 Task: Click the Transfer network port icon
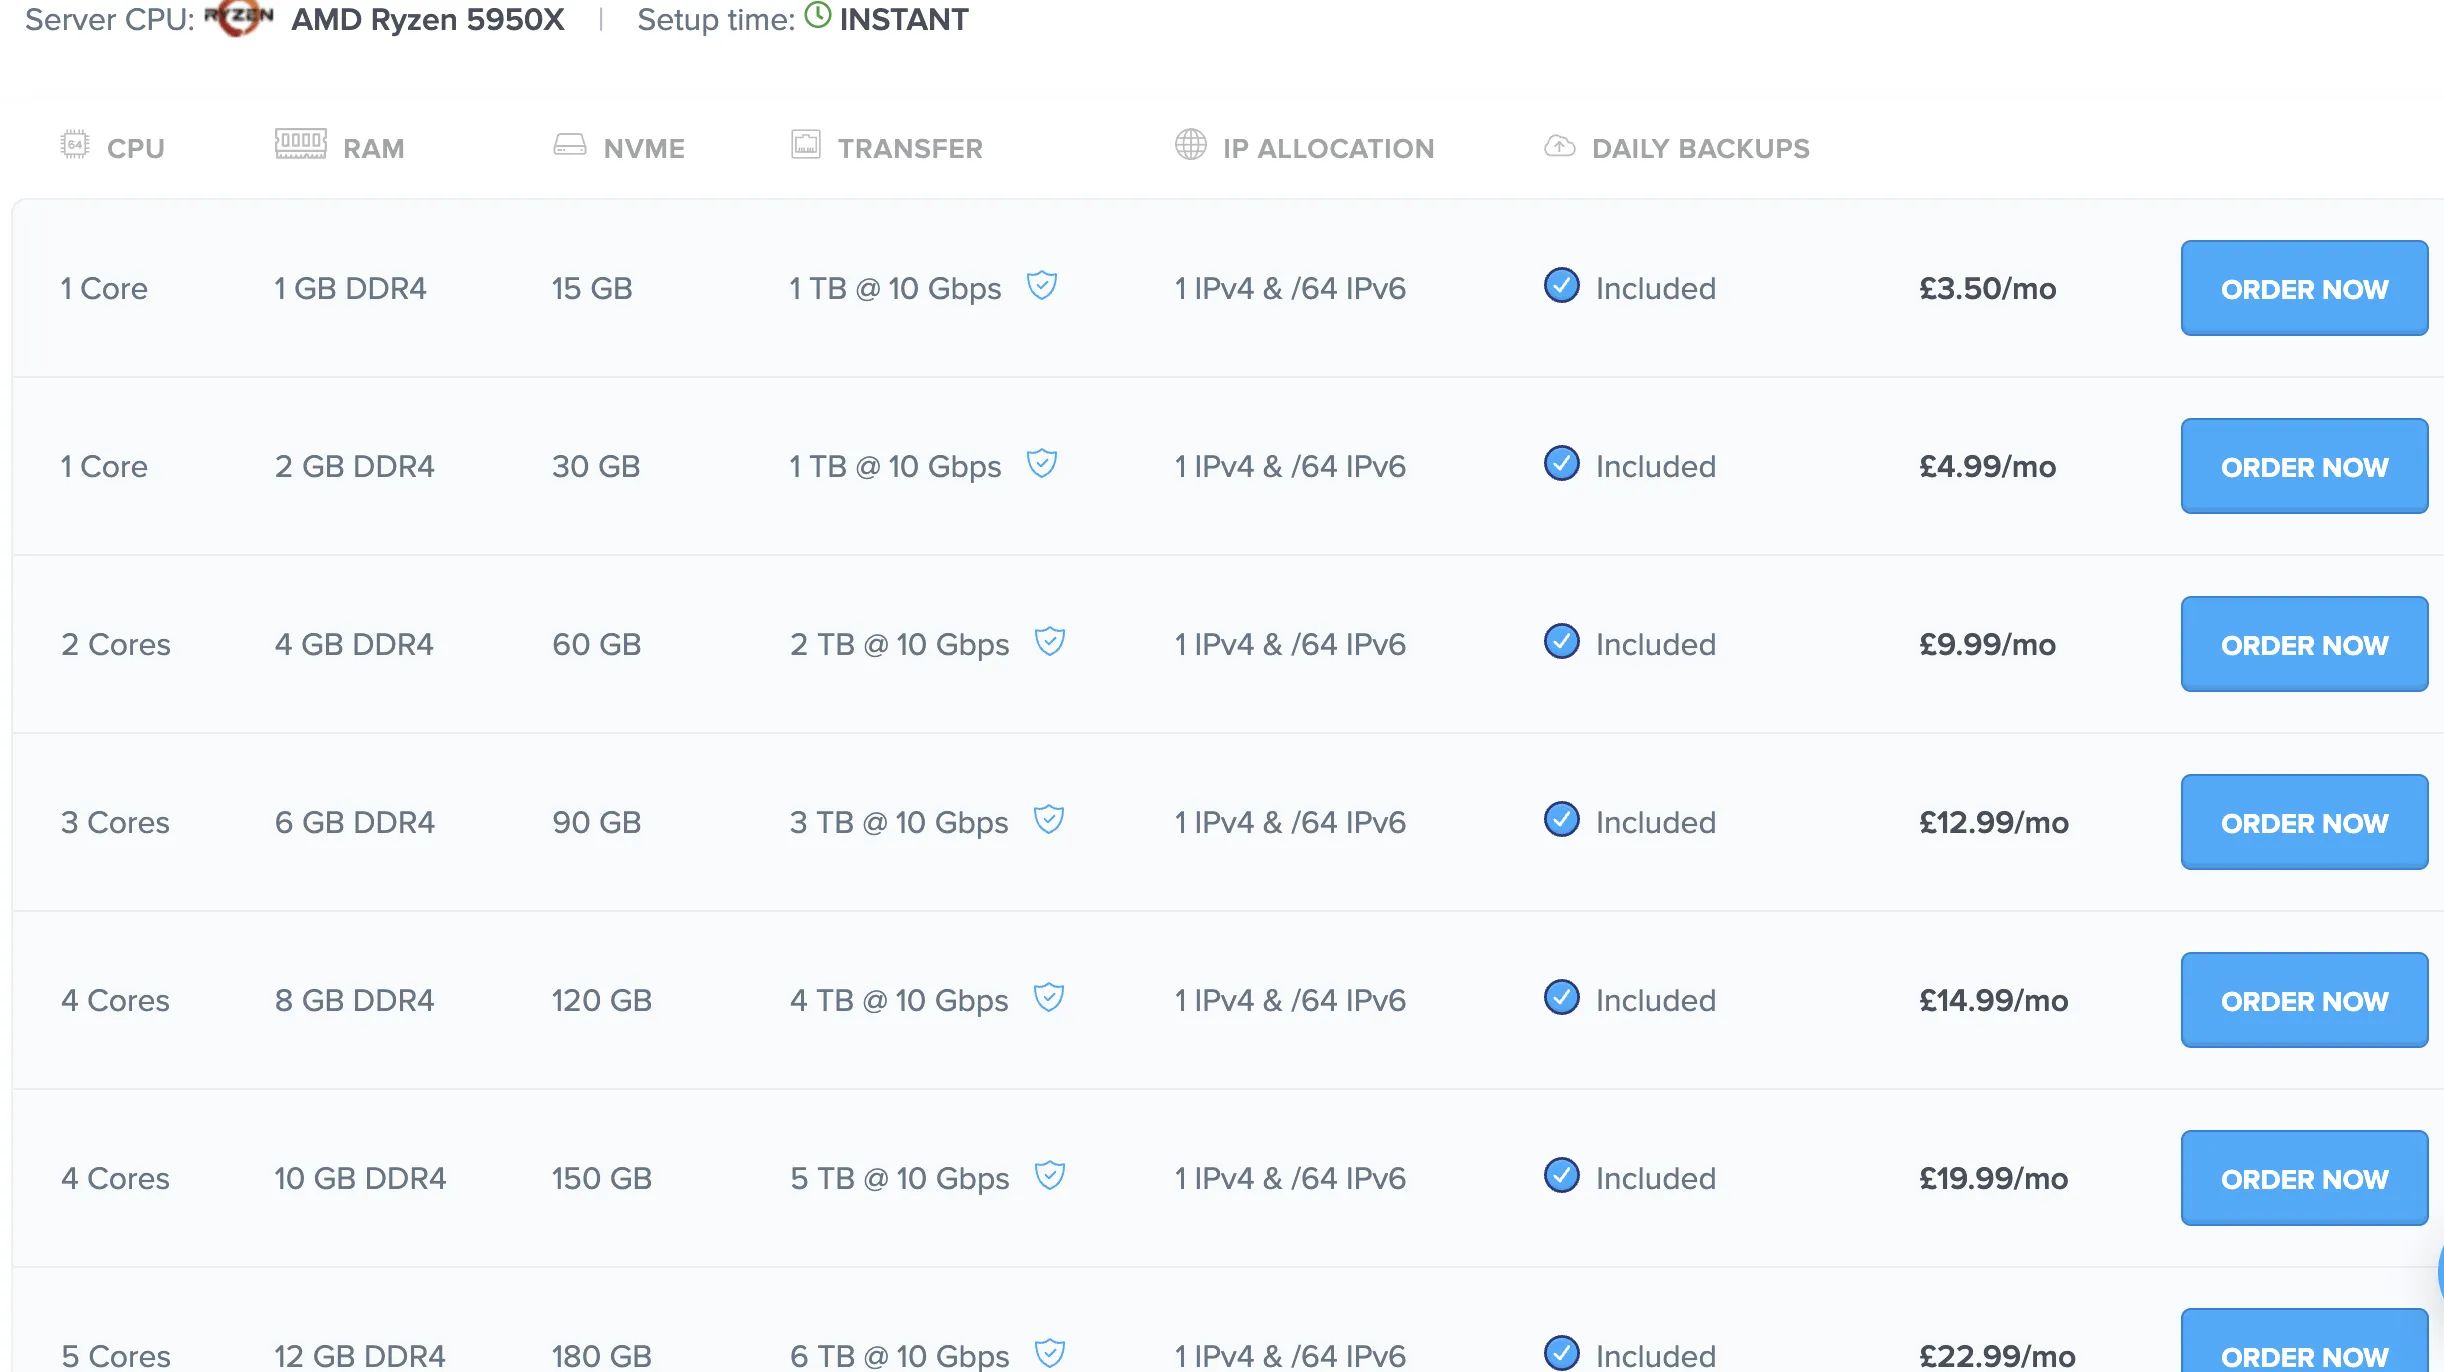click(805, 144)
